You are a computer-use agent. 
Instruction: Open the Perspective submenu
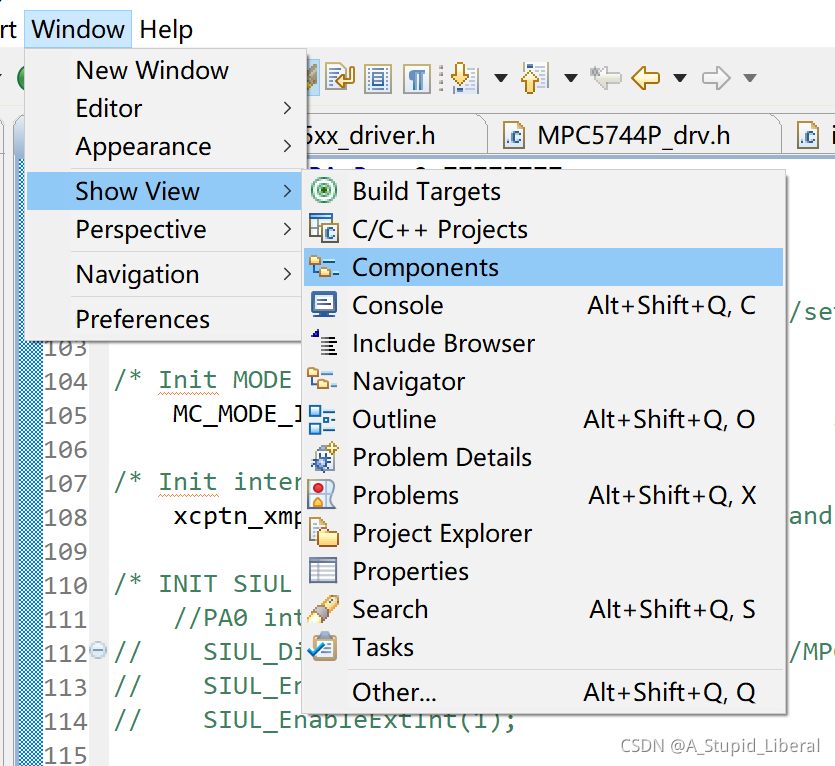pyautogui.click(x=165, y=230)
